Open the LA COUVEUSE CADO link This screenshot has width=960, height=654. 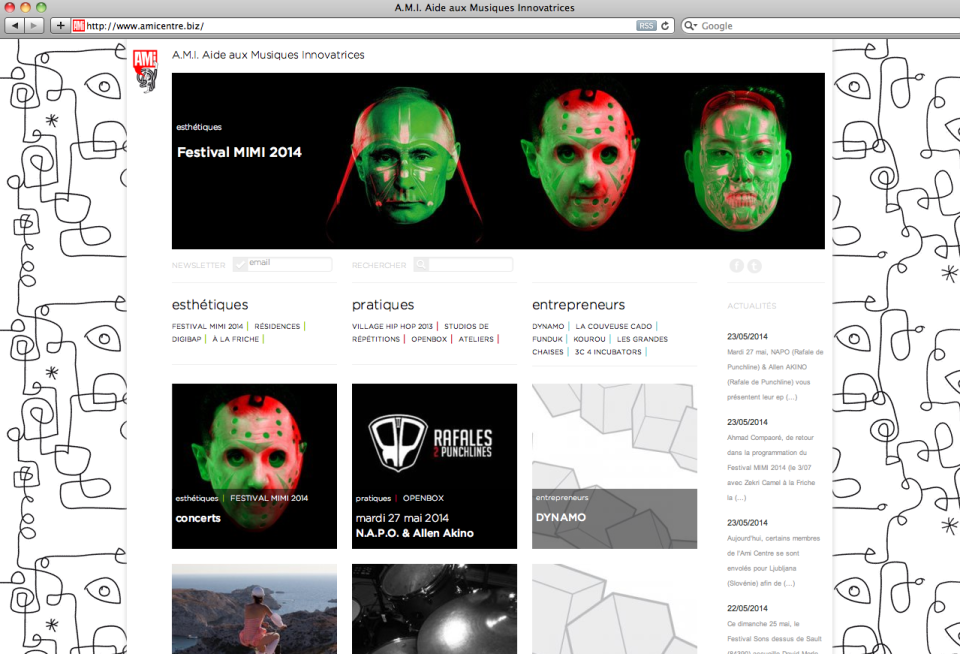tap(613, 326)
